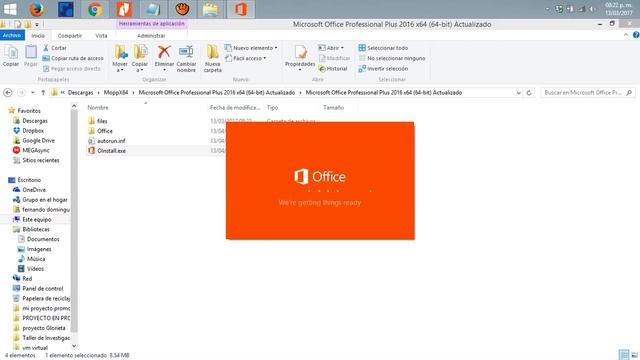Open the Nuevo elemento dropdown
Image resolution: width=640 pixels, height=360 pixels.
click(251, 48)
